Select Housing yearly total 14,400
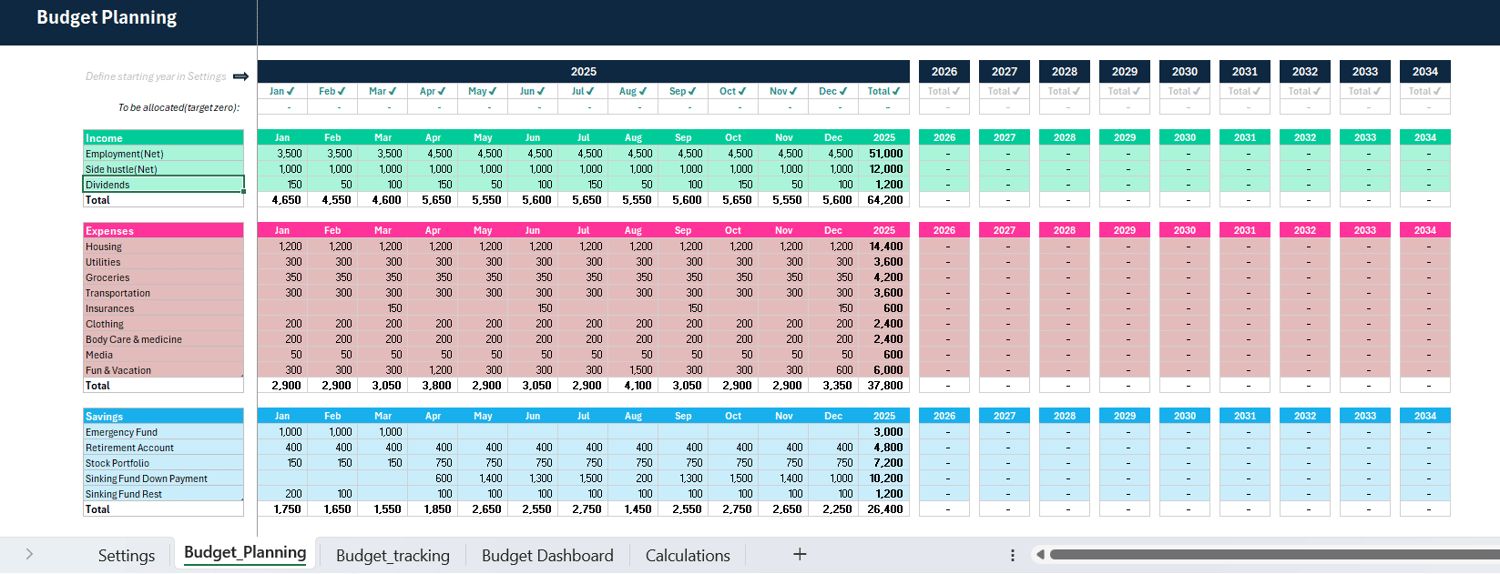This screenshot has width=1500, height=574. pos(885,246)
